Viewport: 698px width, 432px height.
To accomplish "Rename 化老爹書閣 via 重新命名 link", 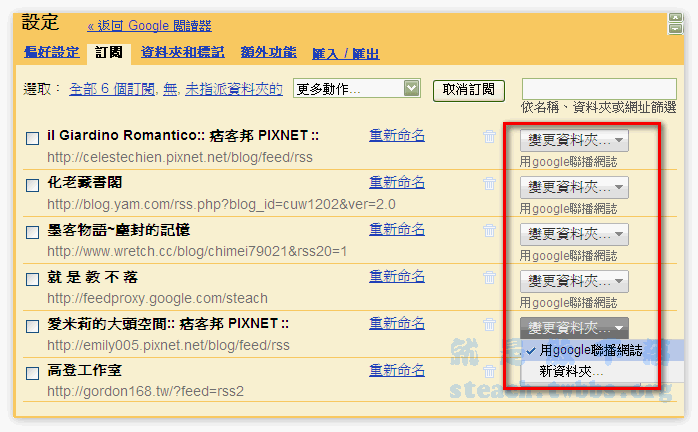I will [x=397, y=182].
